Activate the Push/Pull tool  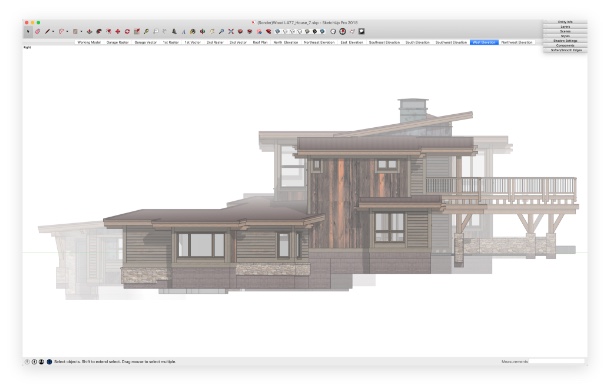89,32
